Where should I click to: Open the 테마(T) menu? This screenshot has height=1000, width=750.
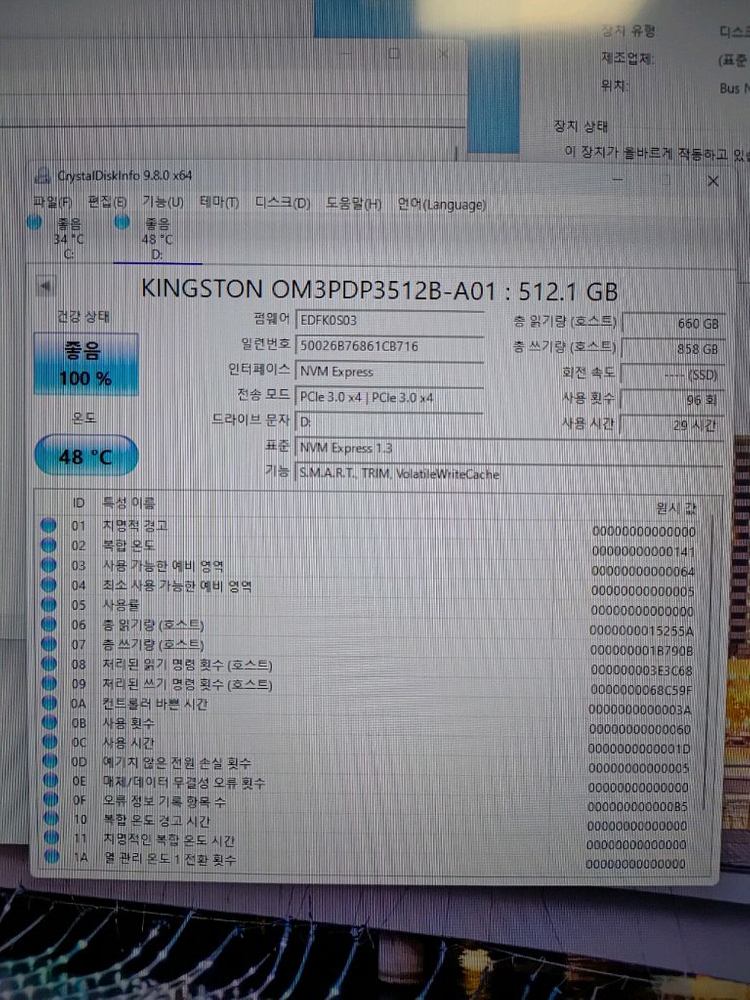(219, 203)
